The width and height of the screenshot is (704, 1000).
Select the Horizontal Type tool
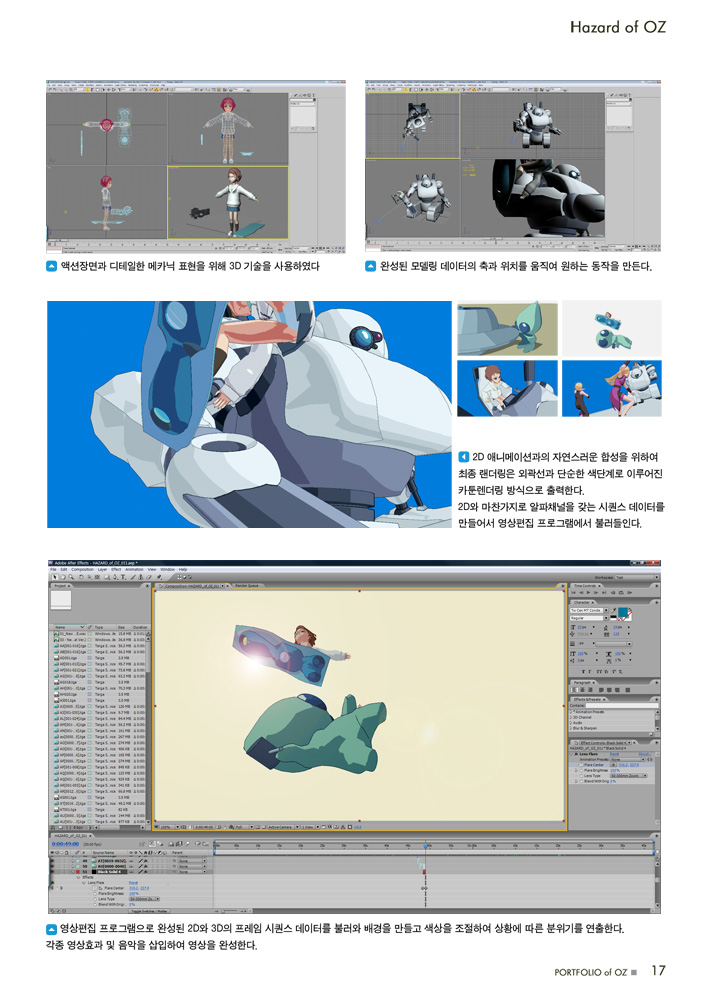[x=123, y=577]
